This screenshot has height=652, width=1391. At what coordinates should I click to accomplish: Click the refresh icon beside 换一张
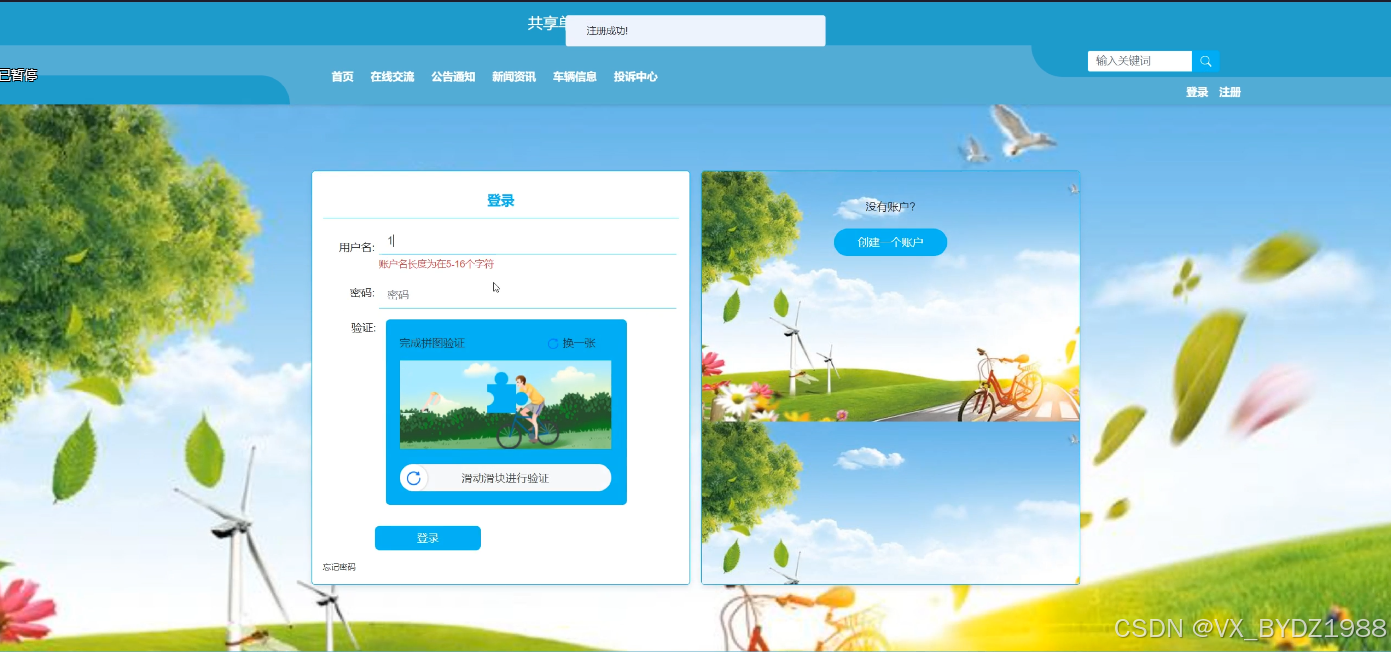tap(553, 343)
